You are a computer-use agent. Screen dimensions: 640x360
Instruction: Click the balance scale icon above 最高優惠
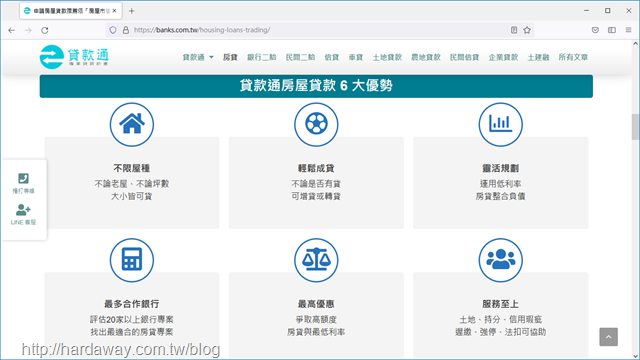point(316,260)
